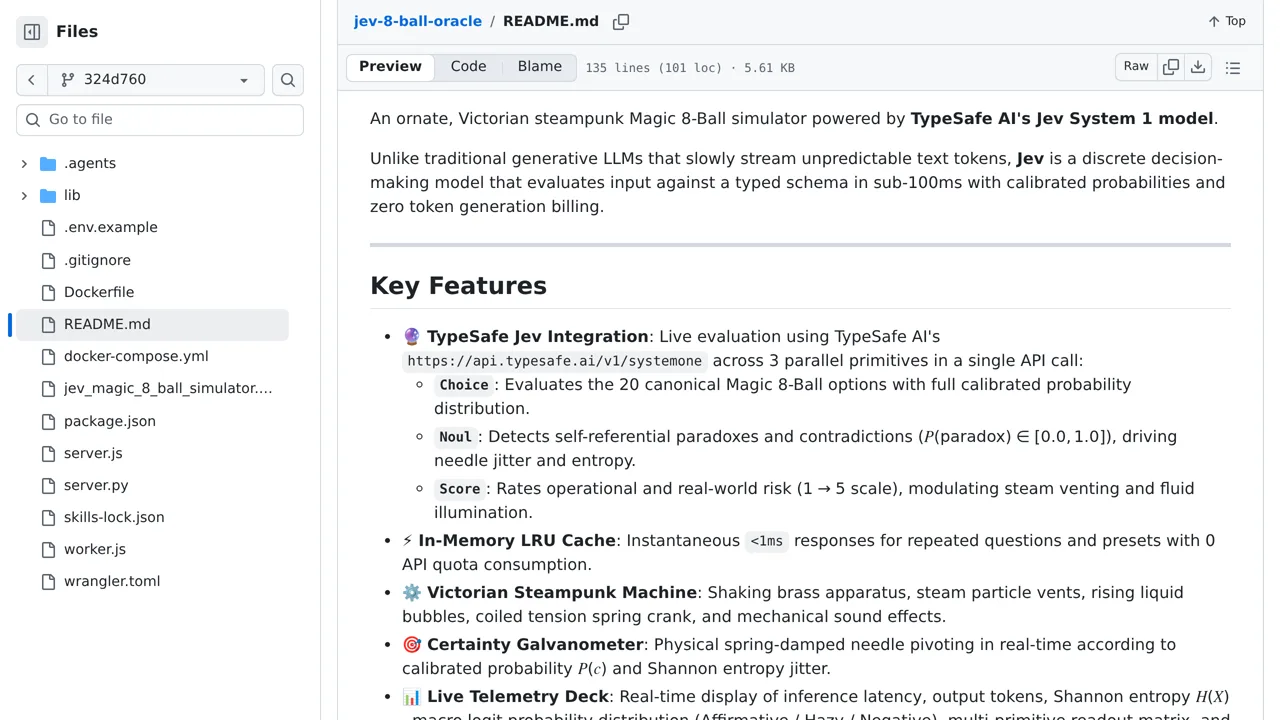
Task: Jump to Top link
Action: pos(1227,21)
